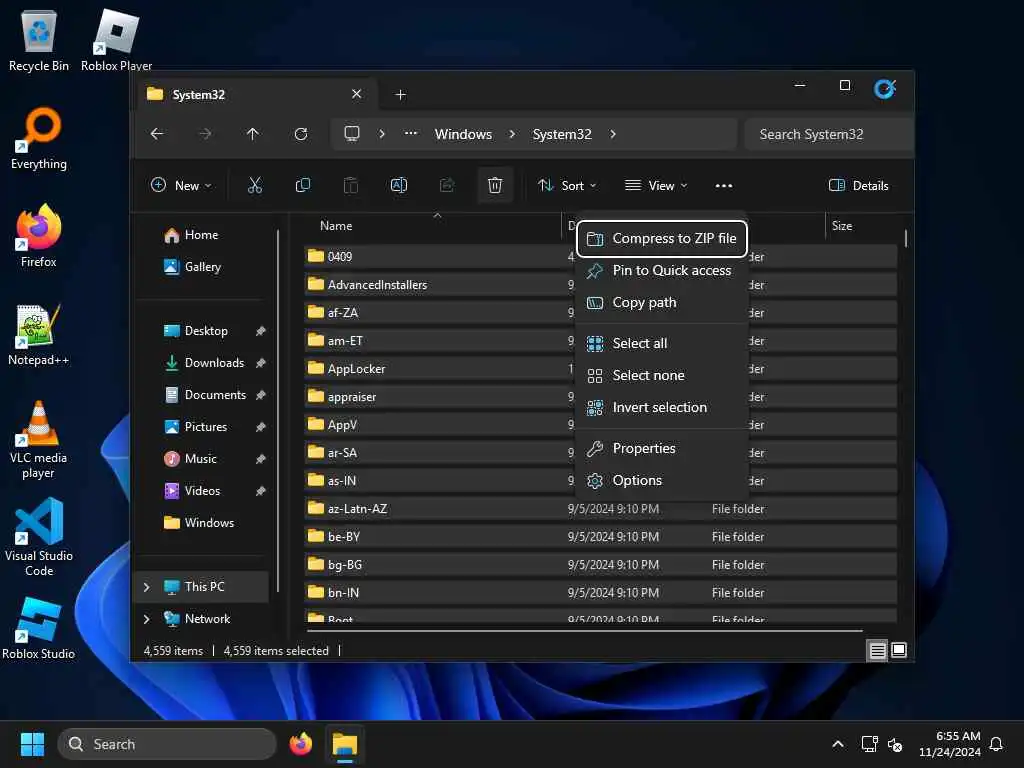1024x768 pixels.
Task: Switch to details list view icon in status bar
Action: 877,650
